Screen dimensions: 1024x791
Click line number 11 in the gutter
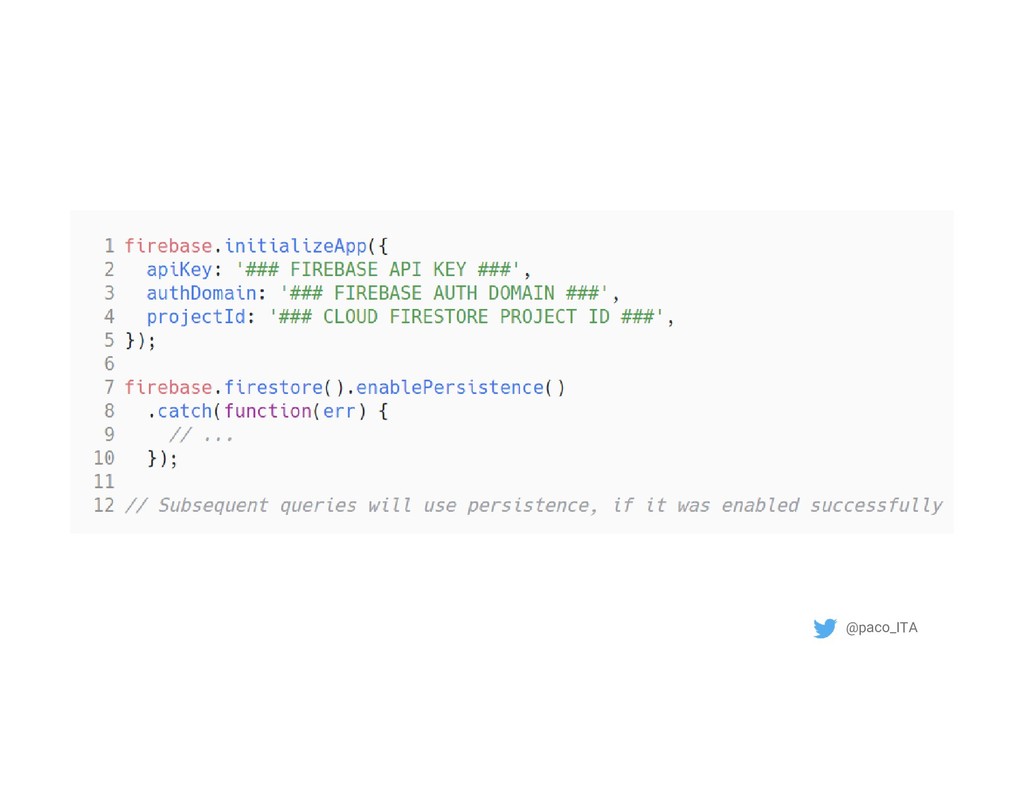(x=104, y=482)
